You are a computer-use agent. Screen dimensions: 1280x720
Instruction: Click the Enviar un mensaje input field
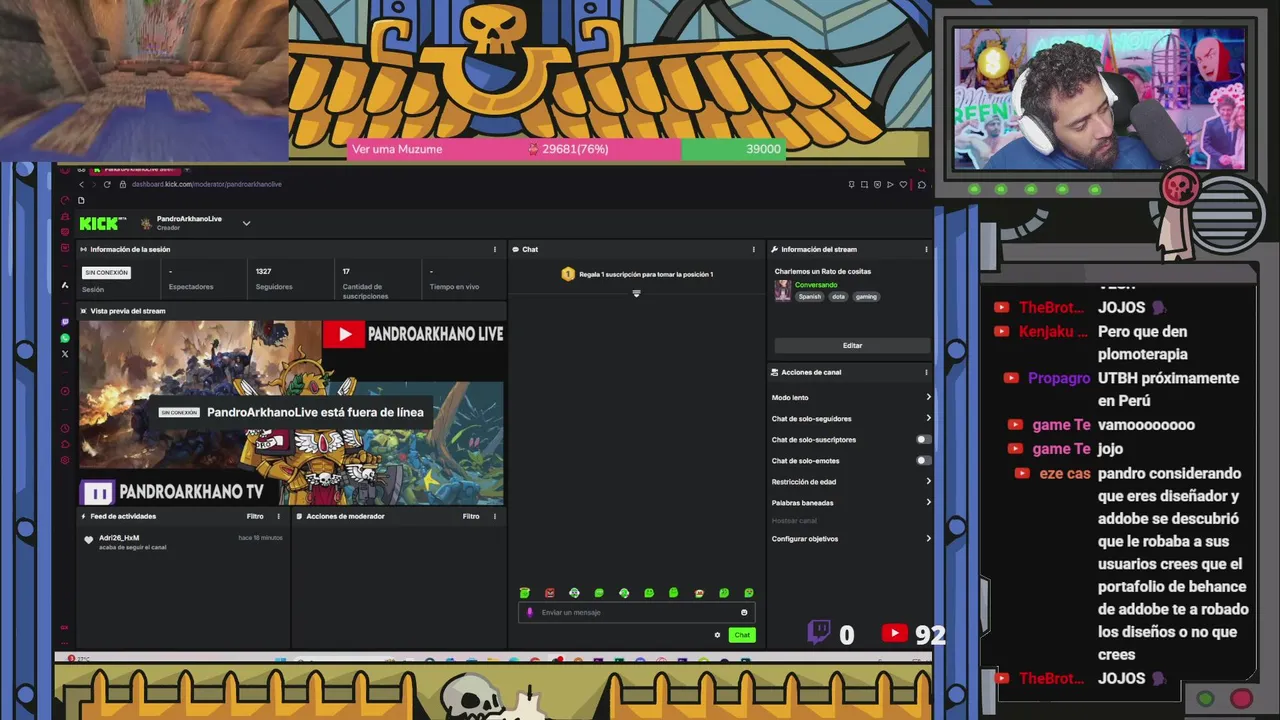tap(636, 612)
